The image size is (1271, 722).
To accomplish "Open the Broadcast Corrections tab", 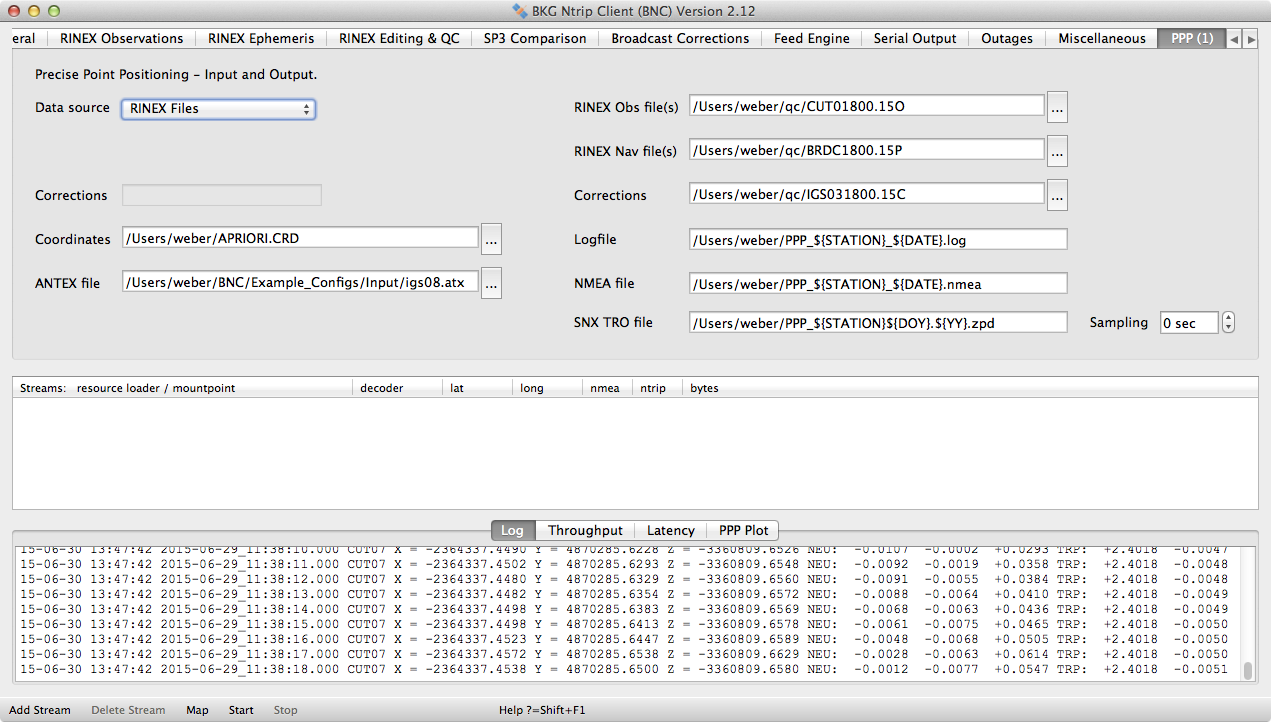I will 680,39.
